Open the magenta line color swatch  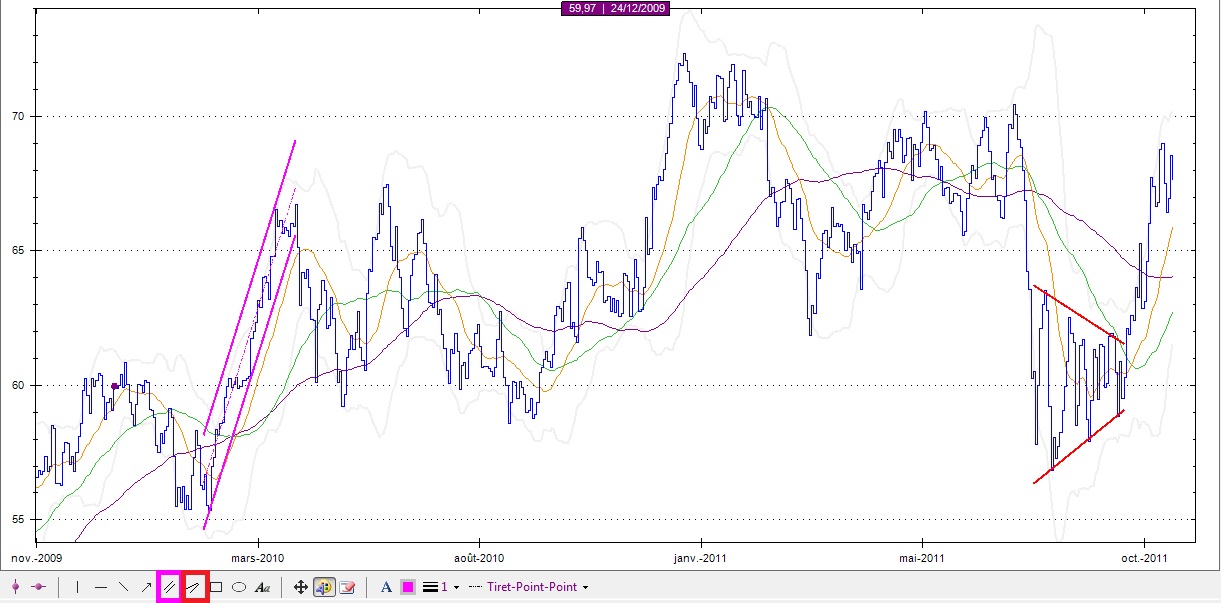click(408, 587)
